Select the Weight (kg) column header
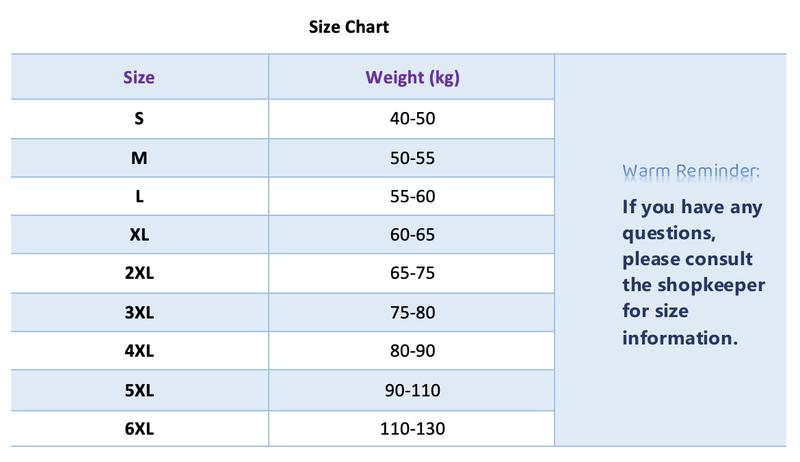800x462 pixels. (x=412, y=78)
